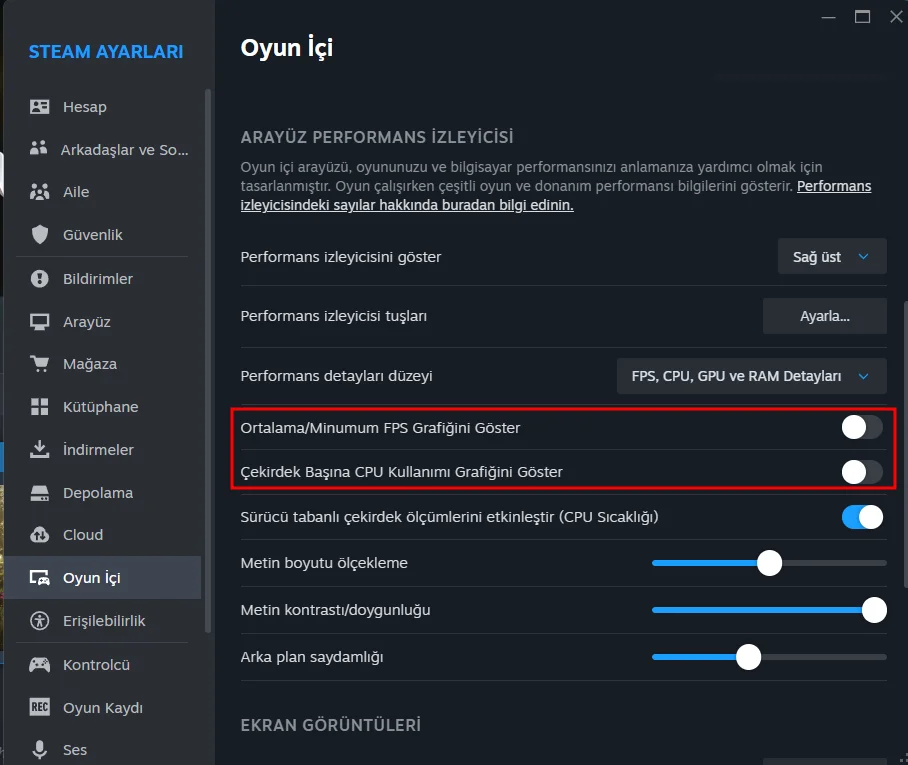Click the Arka plan saydamlığı slider handle
The image size is (908, 765).
pyautogui.click(x=748, y=657)
